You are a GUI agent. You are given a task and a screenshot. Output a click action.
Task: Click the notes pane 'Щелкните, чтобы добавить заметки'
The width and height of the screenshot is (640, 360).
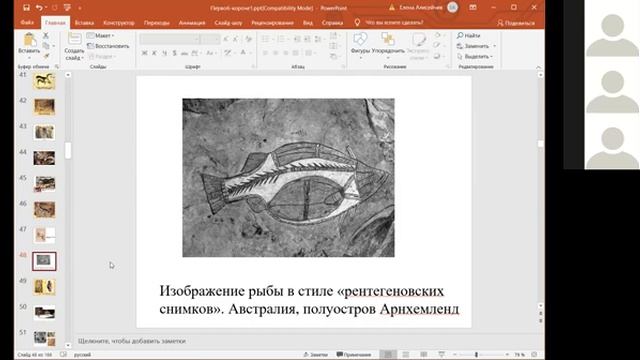click(x=131, y=341)
